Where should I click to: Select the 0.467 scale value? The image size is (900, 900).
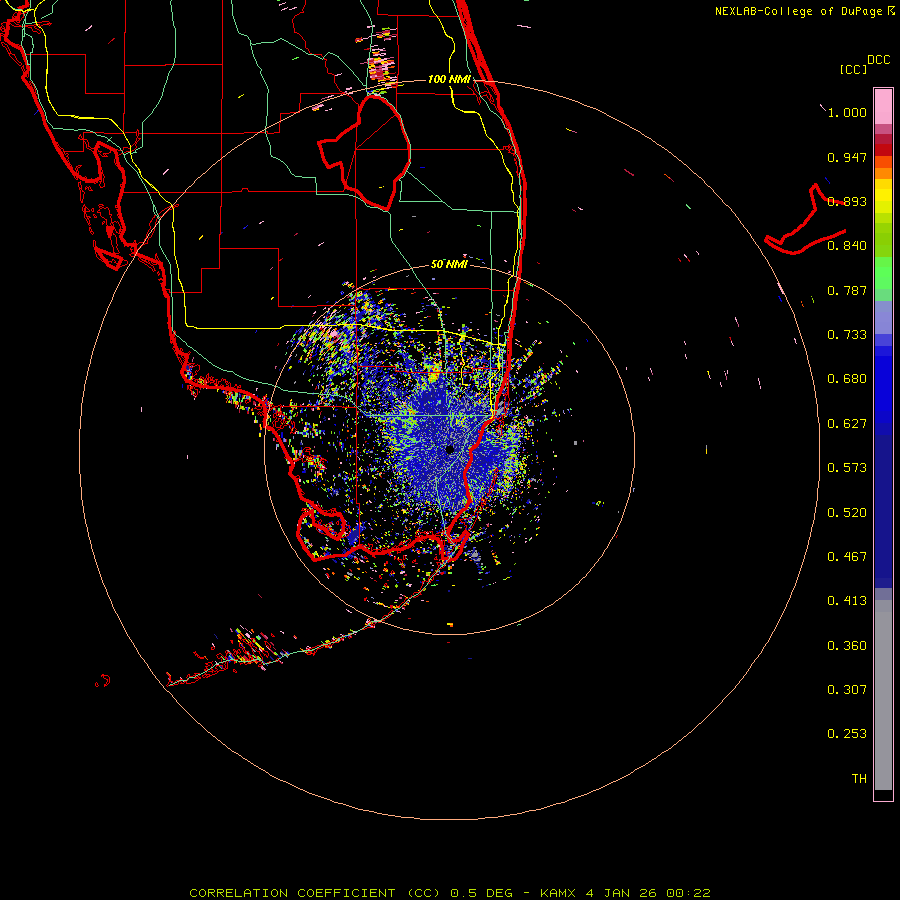(847, 557)
